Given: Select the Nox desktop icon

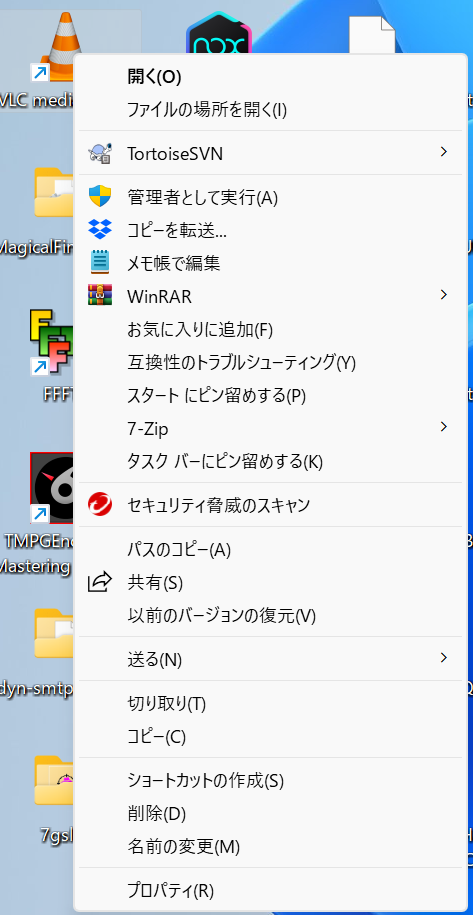Looking at the screenshot, I should (x=219, y=34).
